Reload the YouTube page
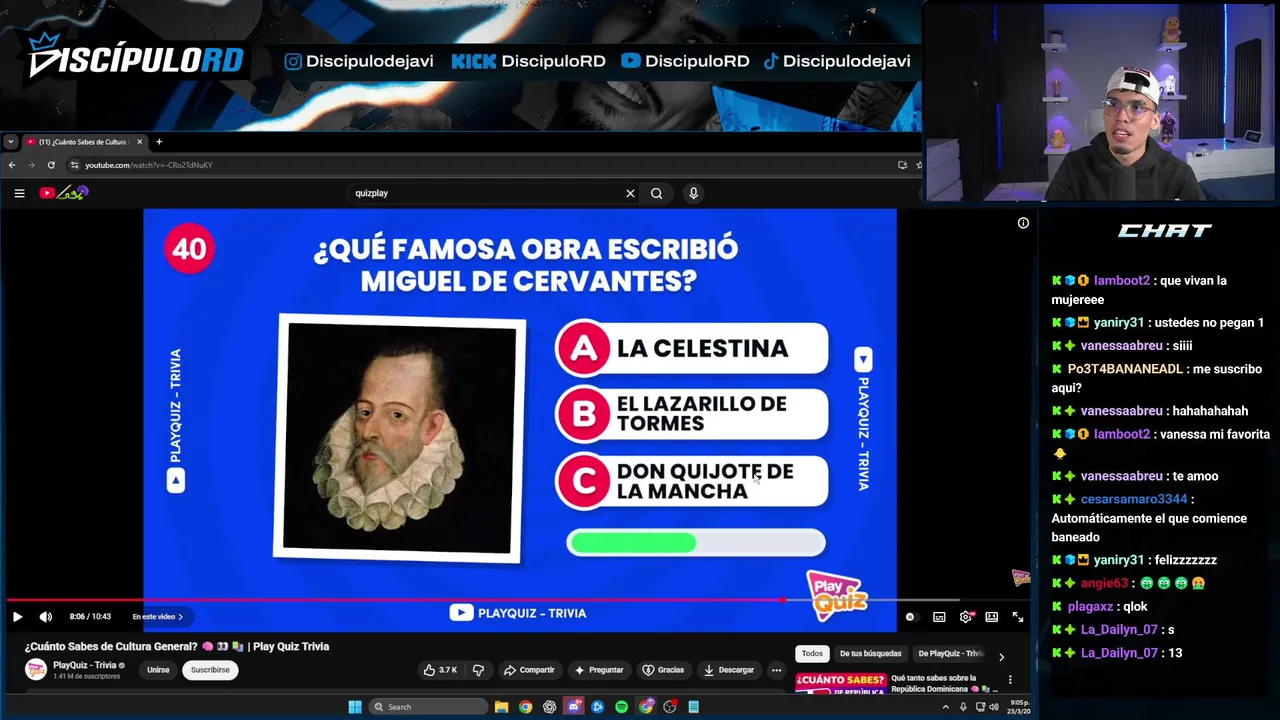1280x720 pixels. pos(51,165)
